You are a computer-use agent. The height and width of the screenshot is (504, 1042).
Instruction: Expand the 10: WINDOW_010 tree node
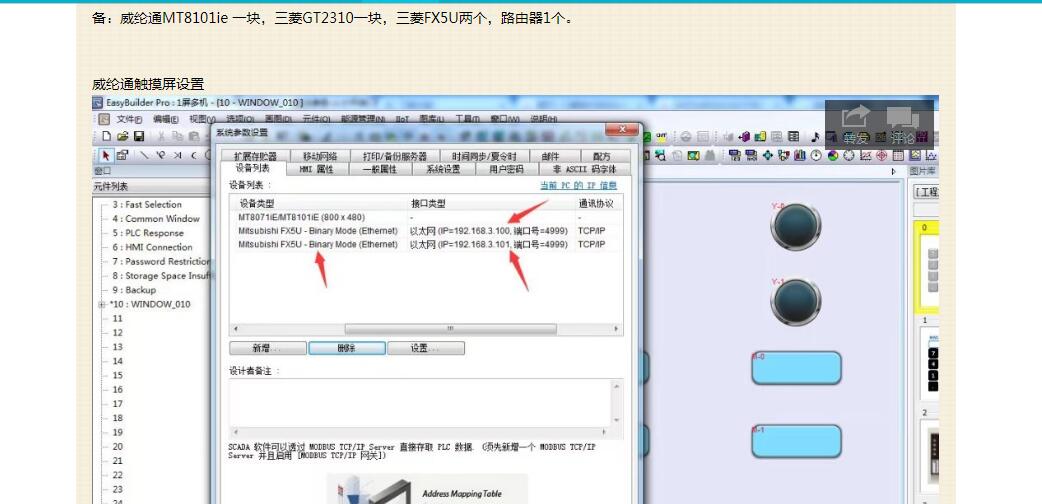click(x=101, y=304)
